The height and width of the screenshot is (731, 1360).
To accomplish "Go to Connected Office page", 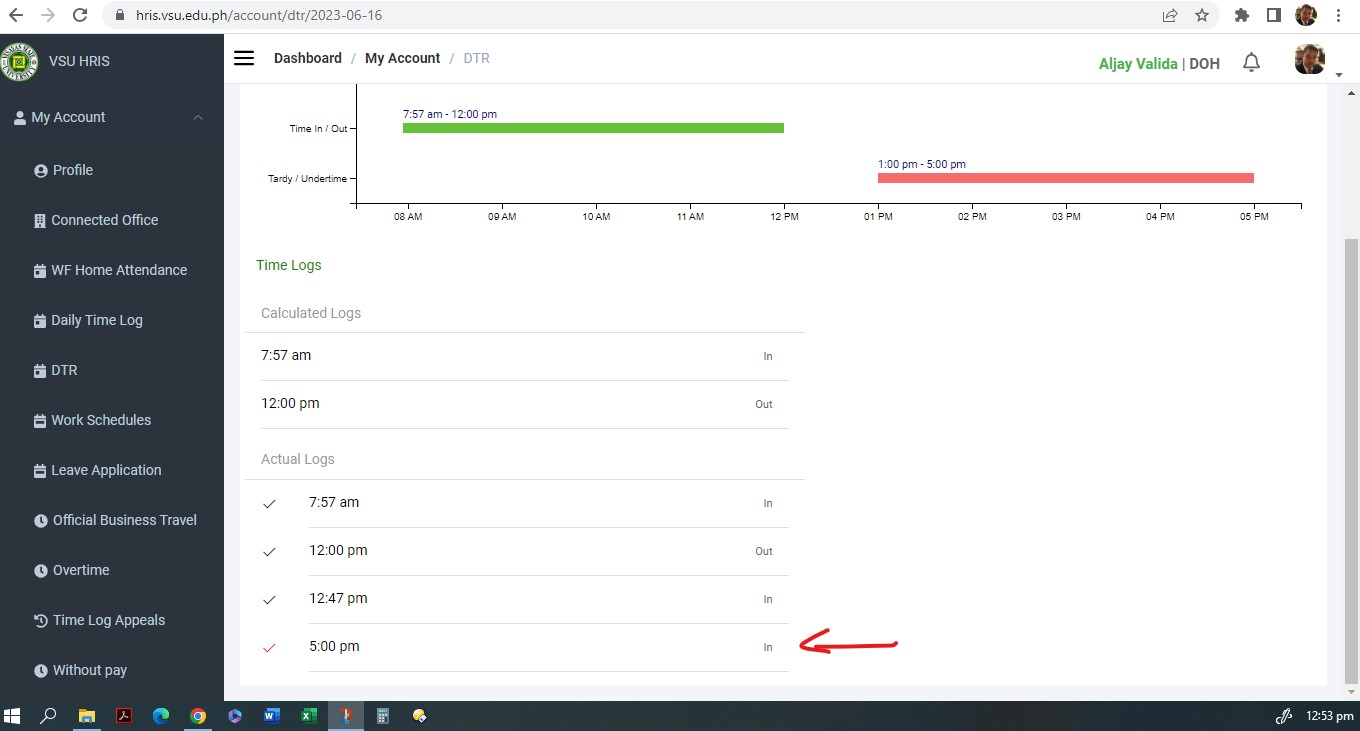I will point(104,220).
